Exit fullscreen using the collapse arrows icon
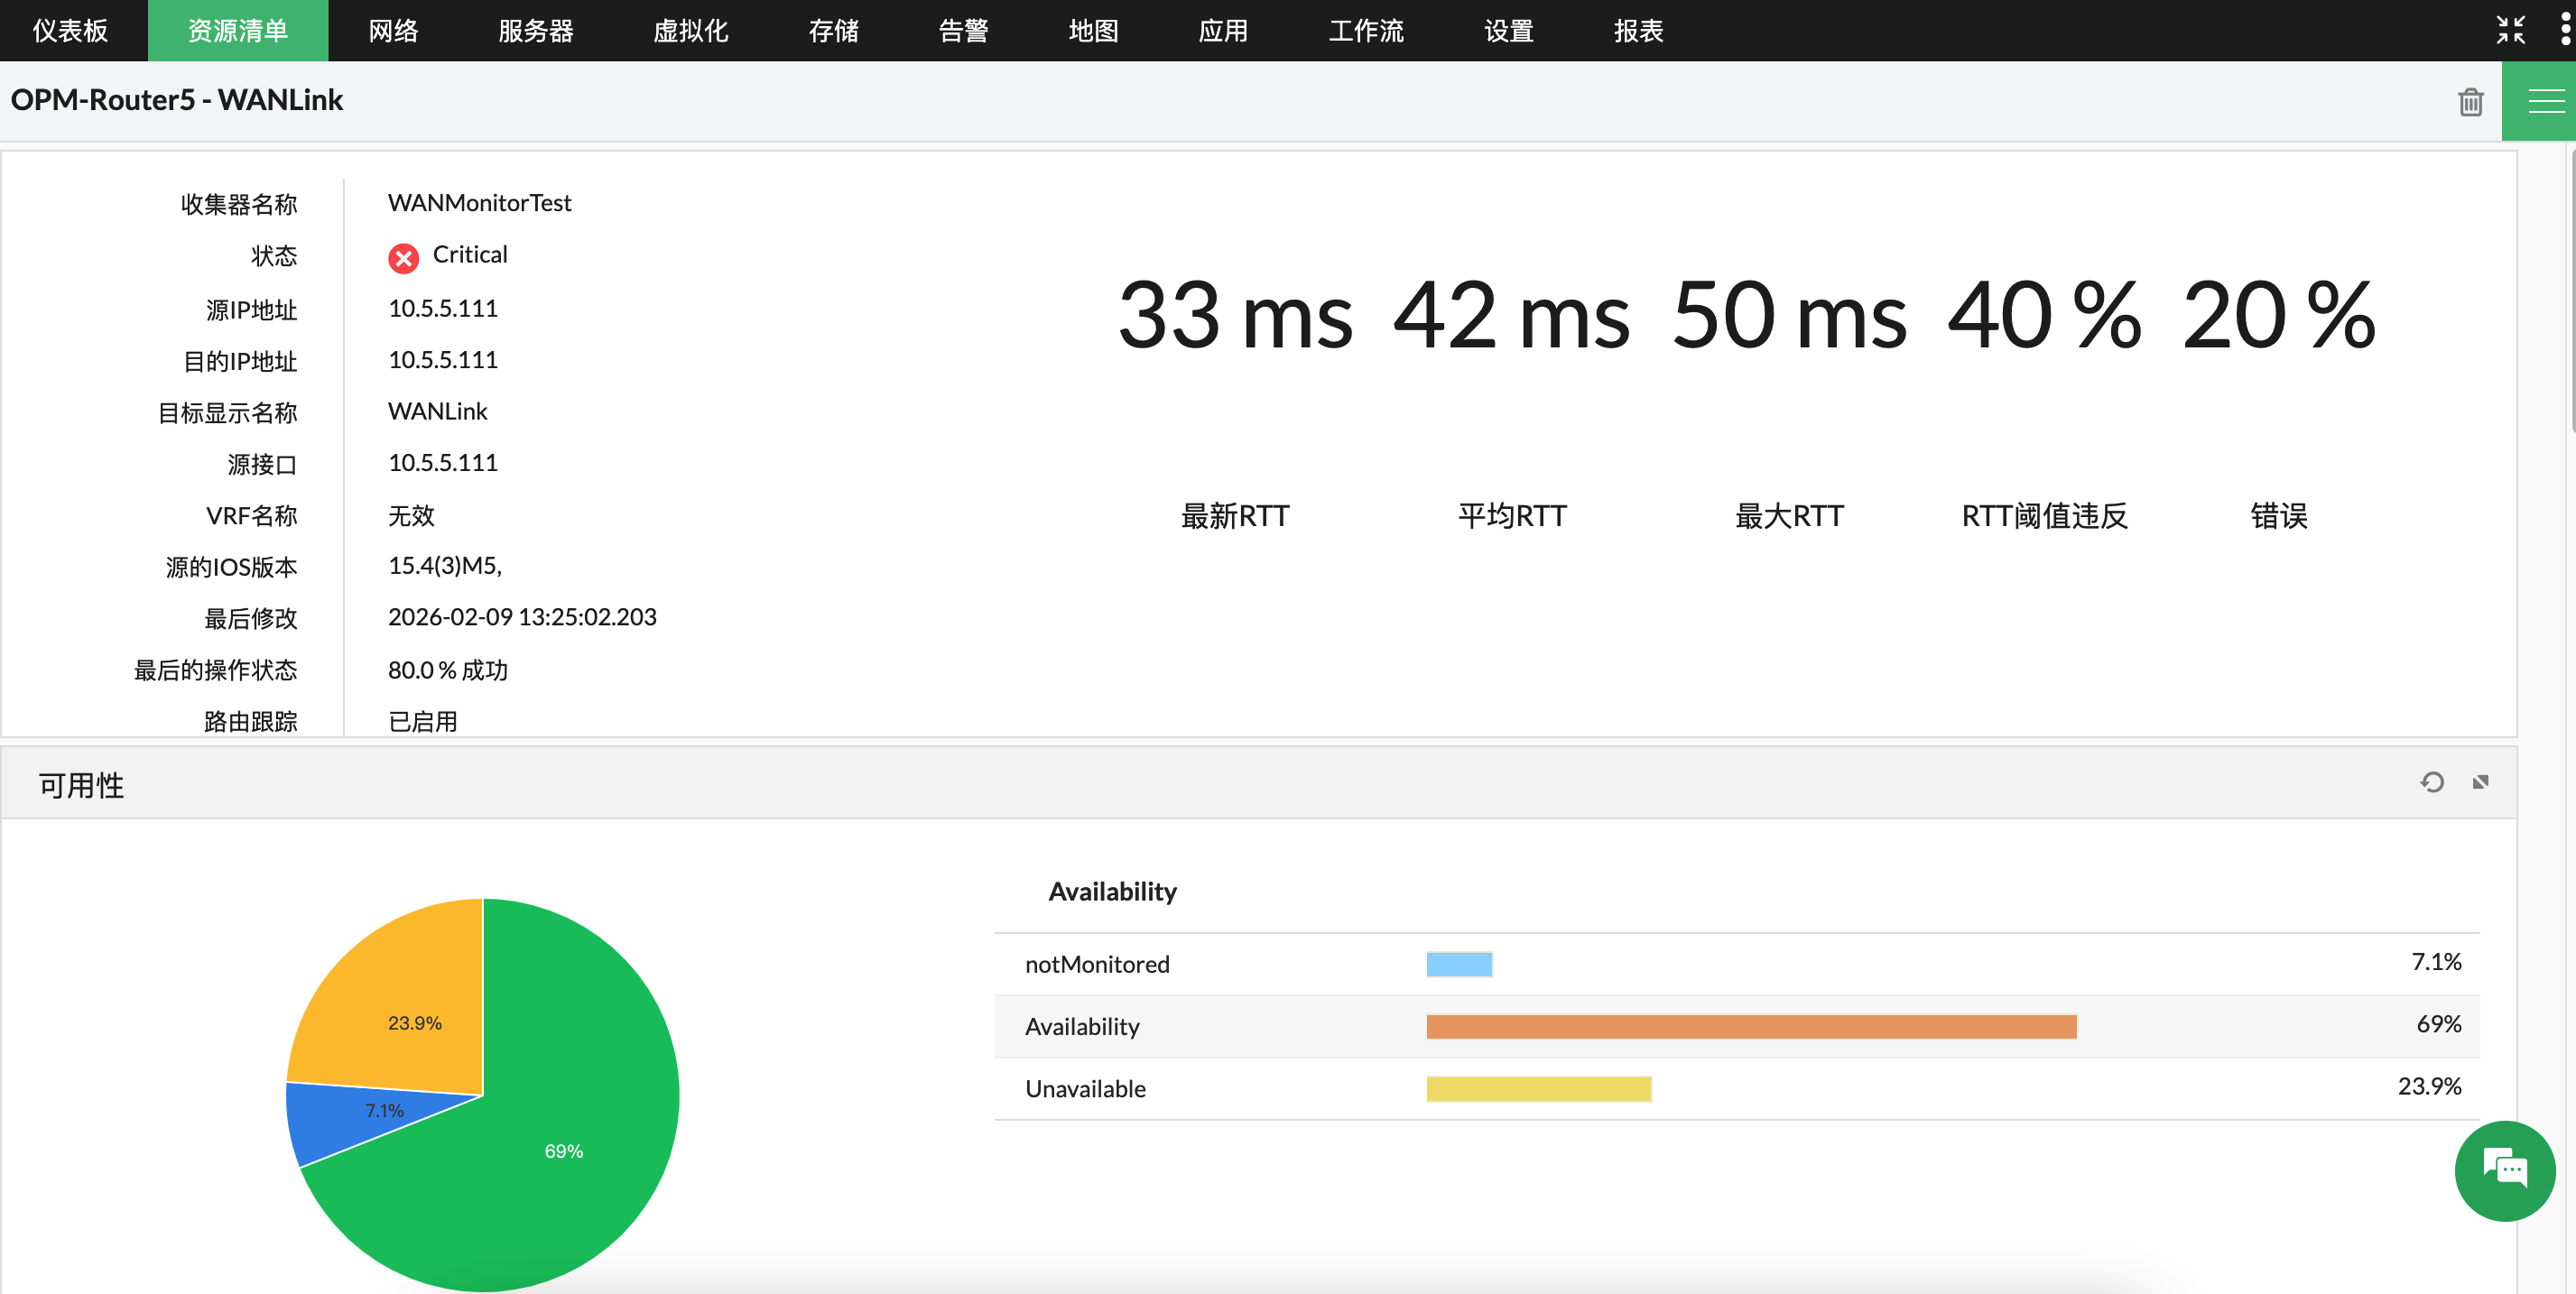 [2511, 30]
